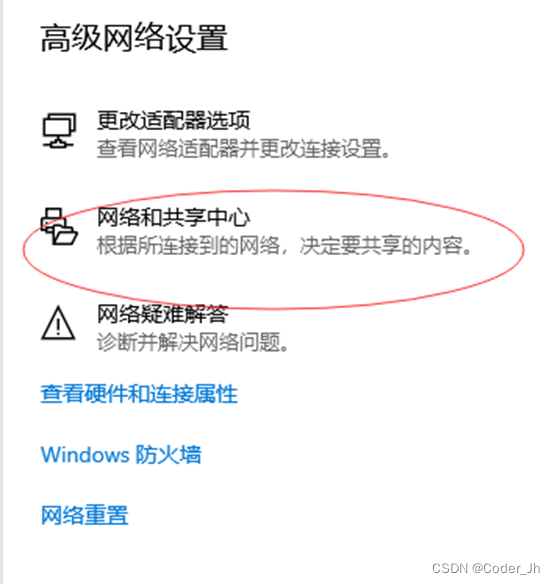Click the exclamation mark inside the triangle
Viewport: 555px width, 584px height.
click(58, 327)
